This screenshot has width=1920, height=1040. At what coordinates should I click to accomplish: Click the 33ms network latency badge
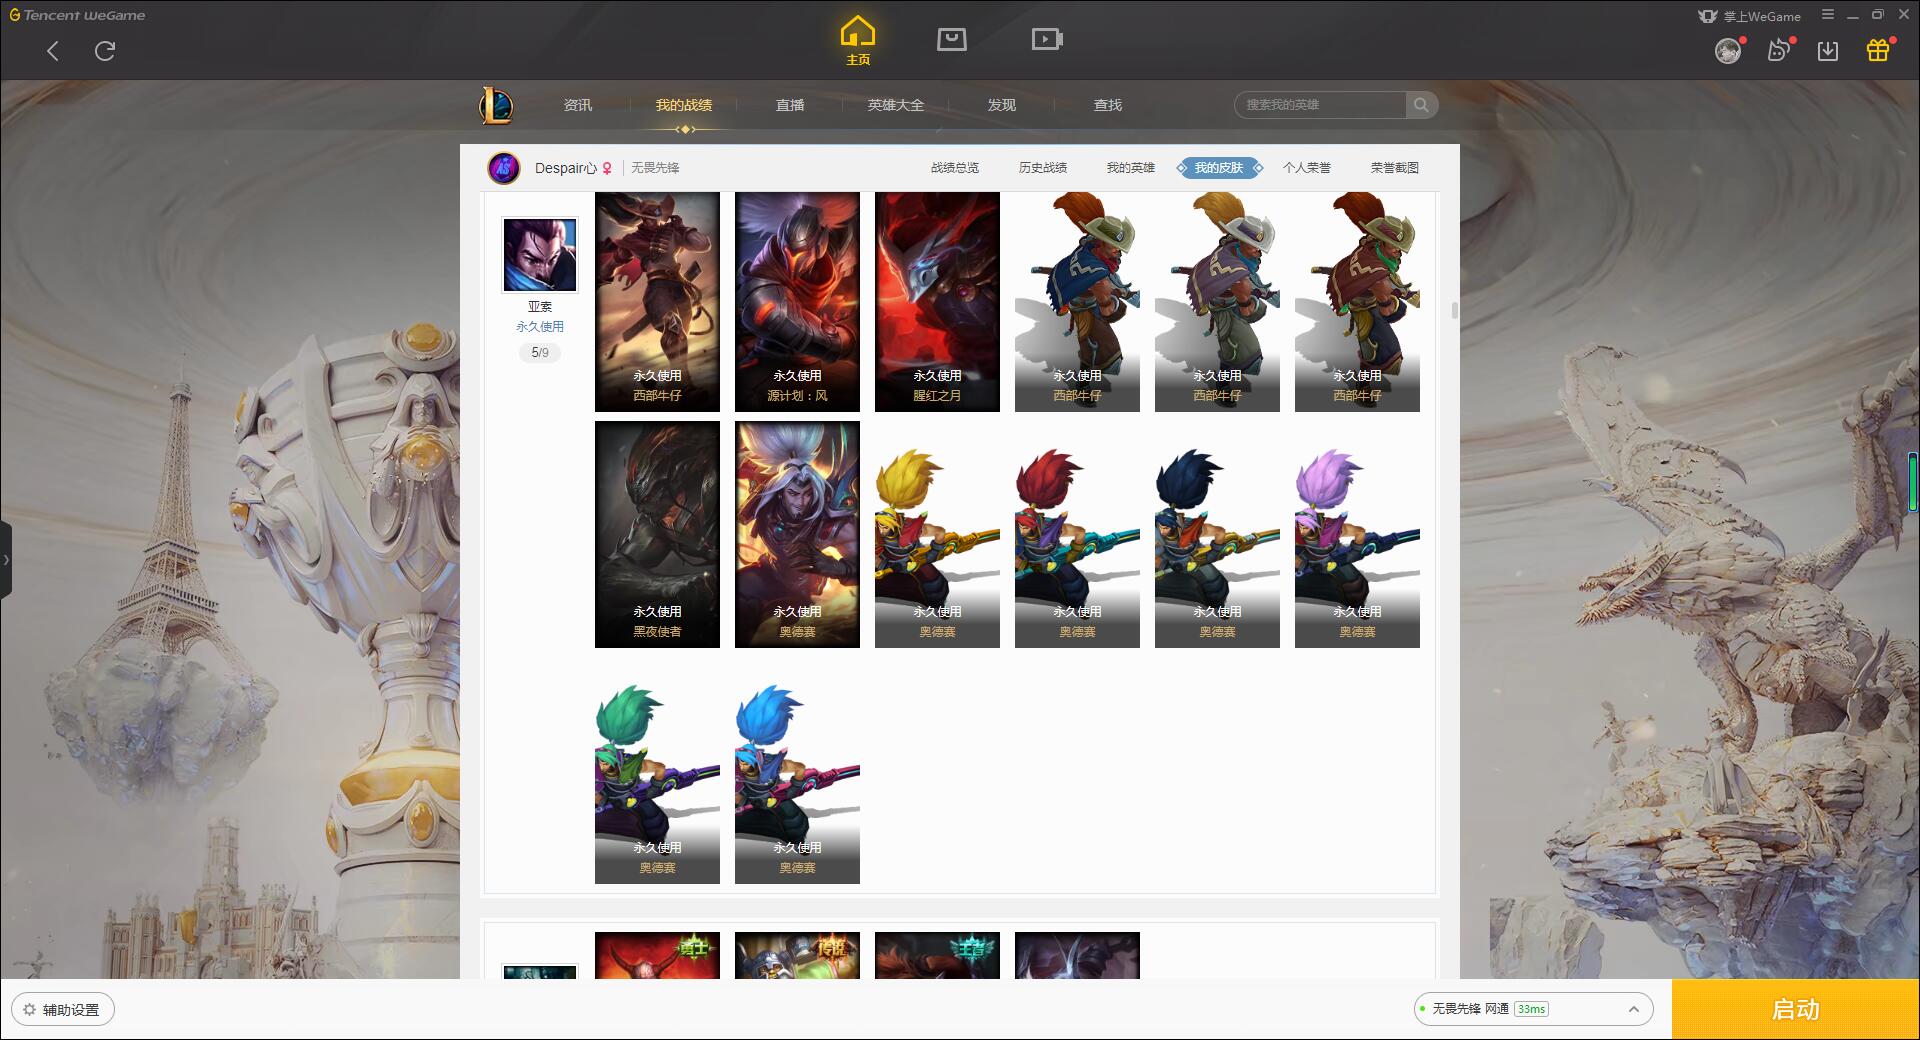pos(1531,1009)
